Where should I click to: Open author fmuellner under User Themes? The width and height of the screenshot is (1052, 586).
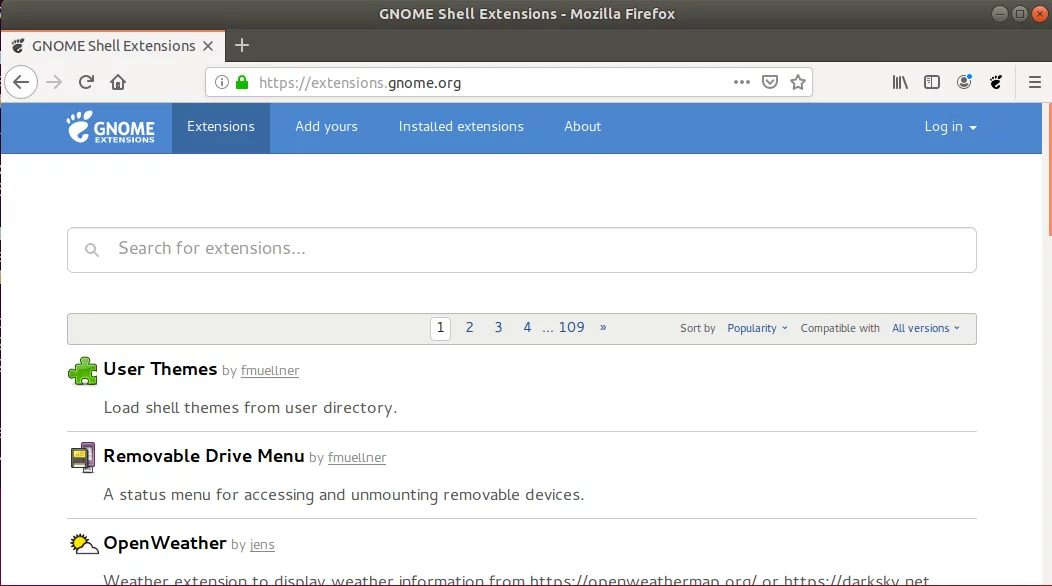click(x=270, y=371)
